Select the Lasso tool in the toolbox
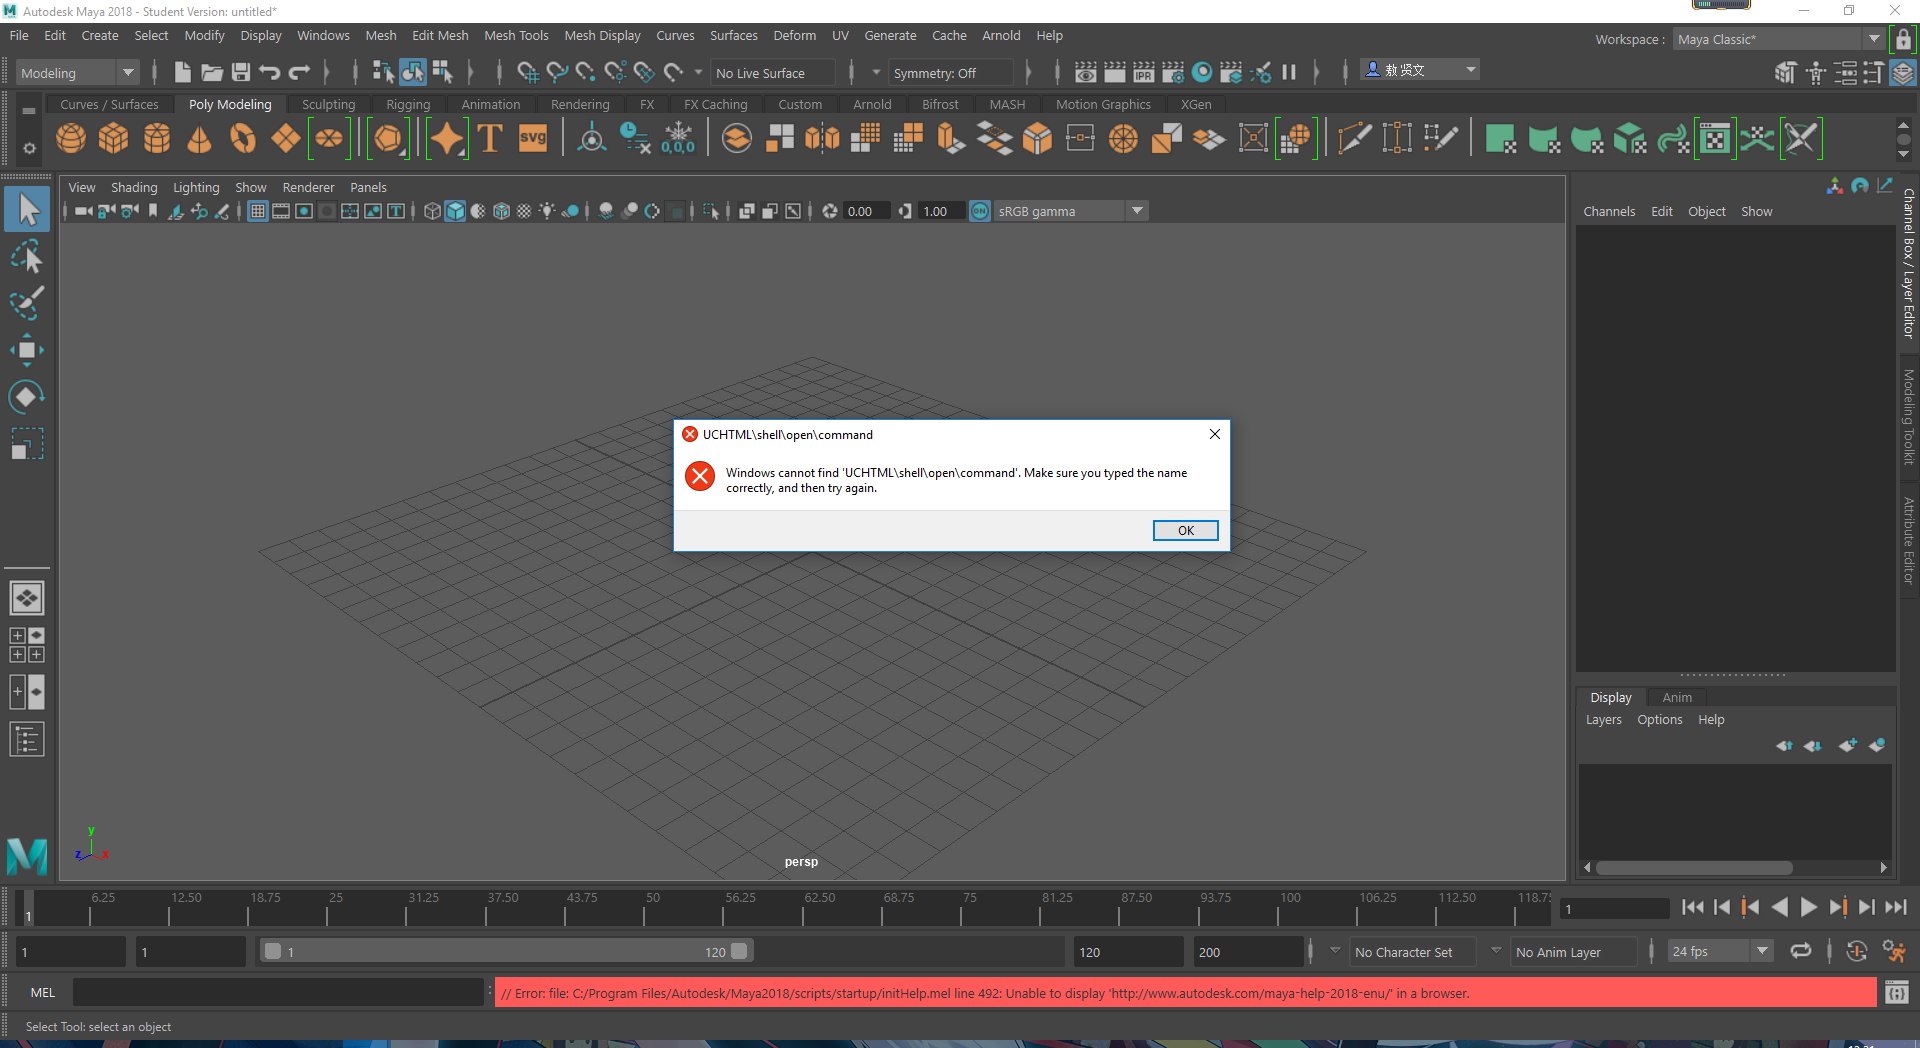 (27, 257)
